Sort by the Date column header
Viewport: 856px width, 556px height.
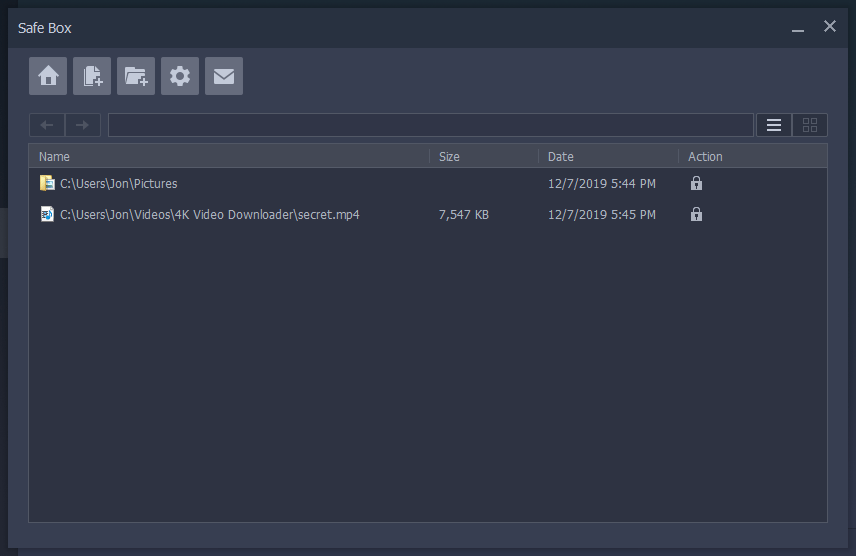tap(609, 156)
